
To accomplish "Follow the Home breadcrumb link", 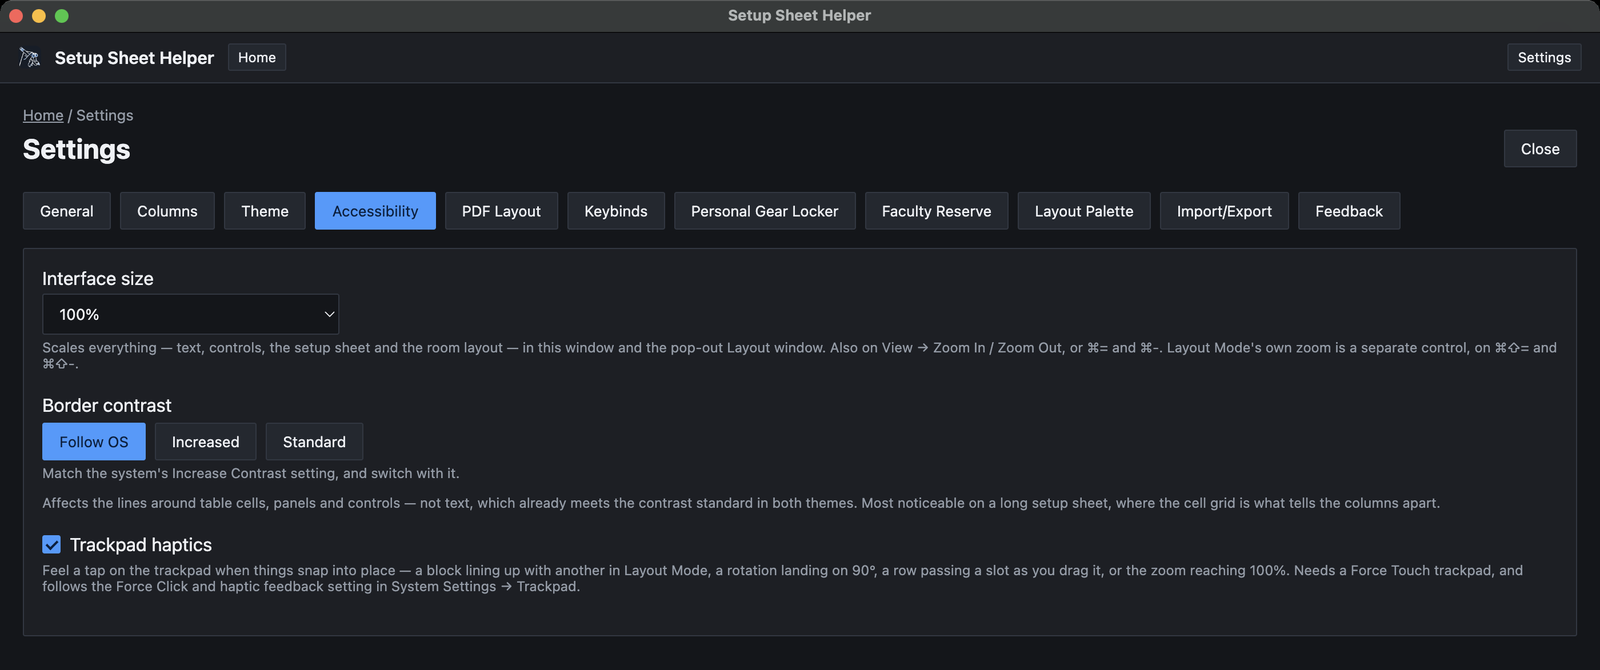I will click(43, 115).
